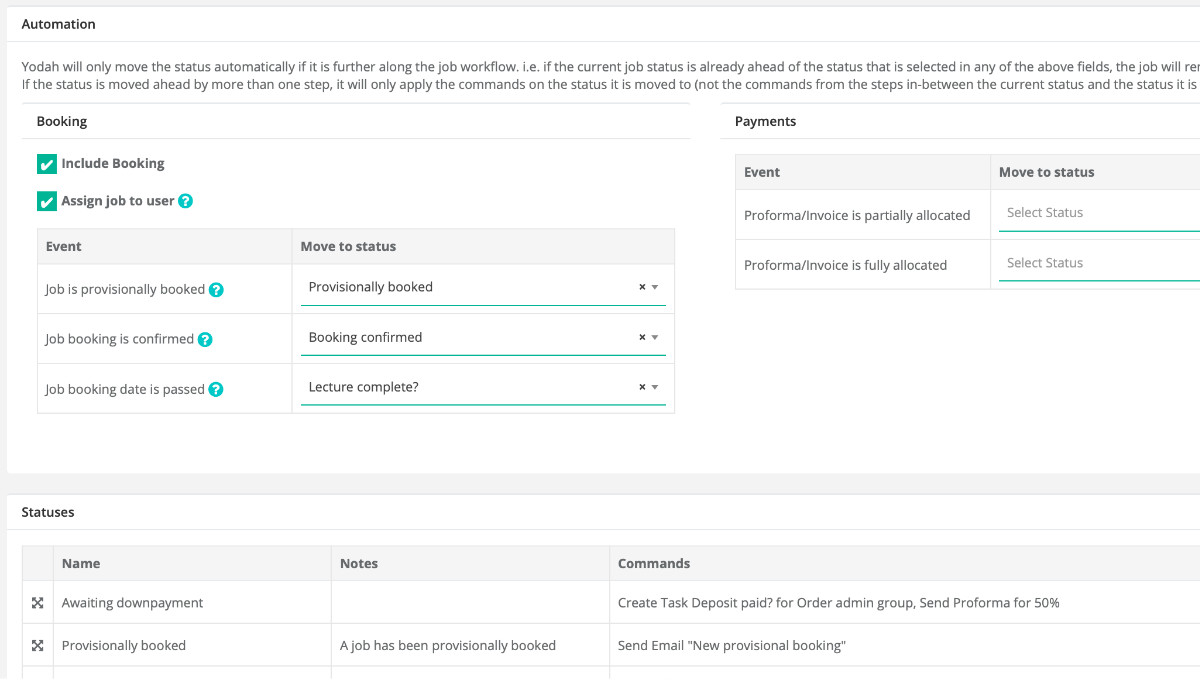The width and height of the screenshot is (1200, 680).
Task: Click the Name column header in Statuses
Action: click(81, 564)
